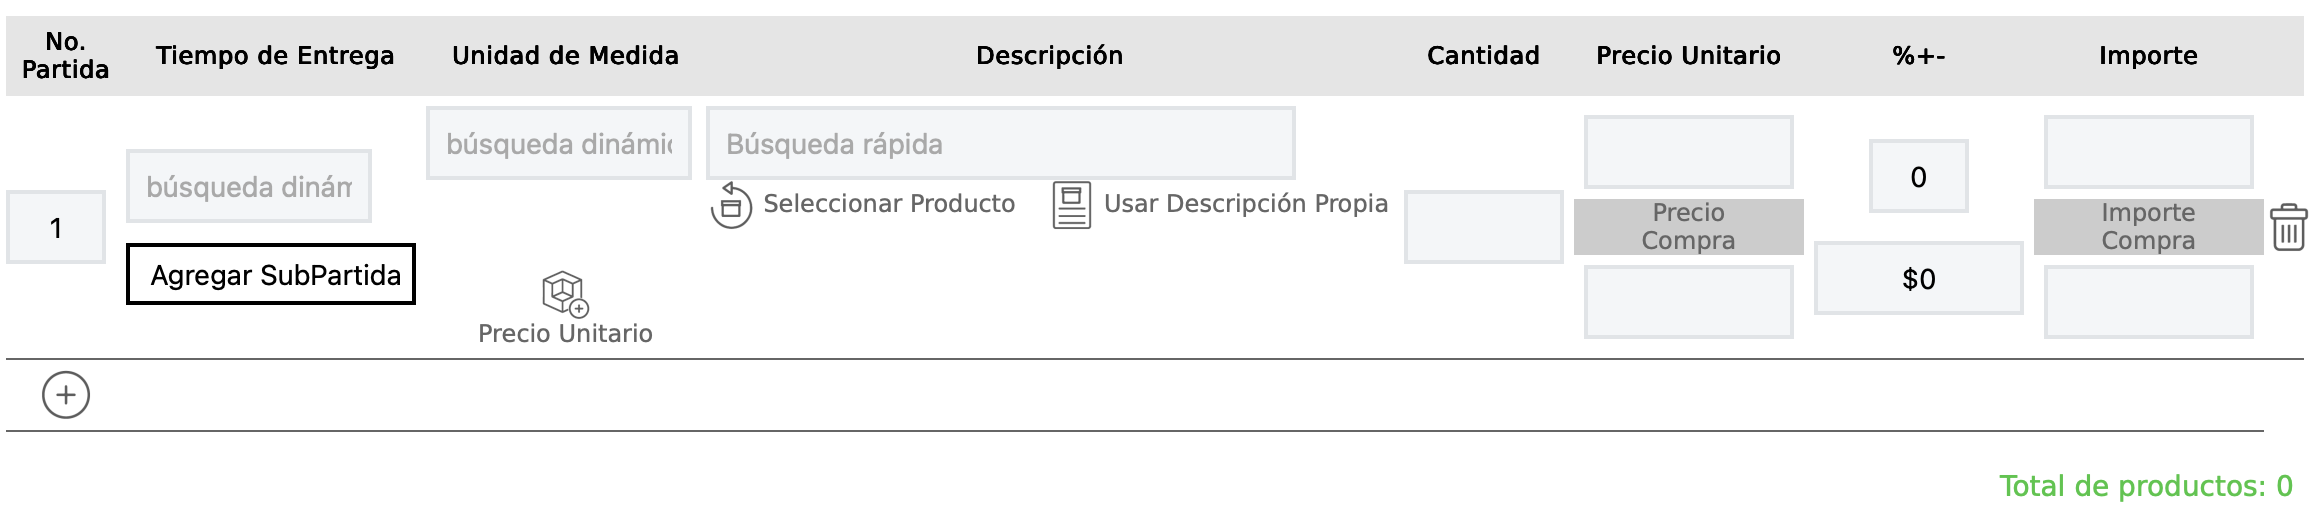The width and height of the screenshot is (2322, 508).
Task: Click the Cantidad input field
Action: pyautogui.click(x=1483, y=227)
